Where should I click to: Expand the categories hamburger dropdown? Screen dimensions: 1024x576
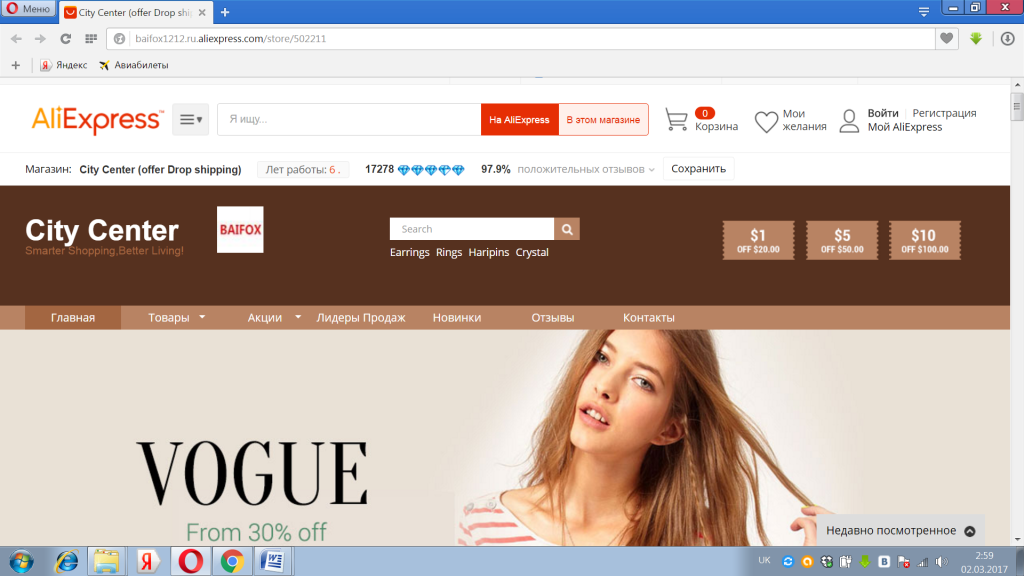pos(191,120)
